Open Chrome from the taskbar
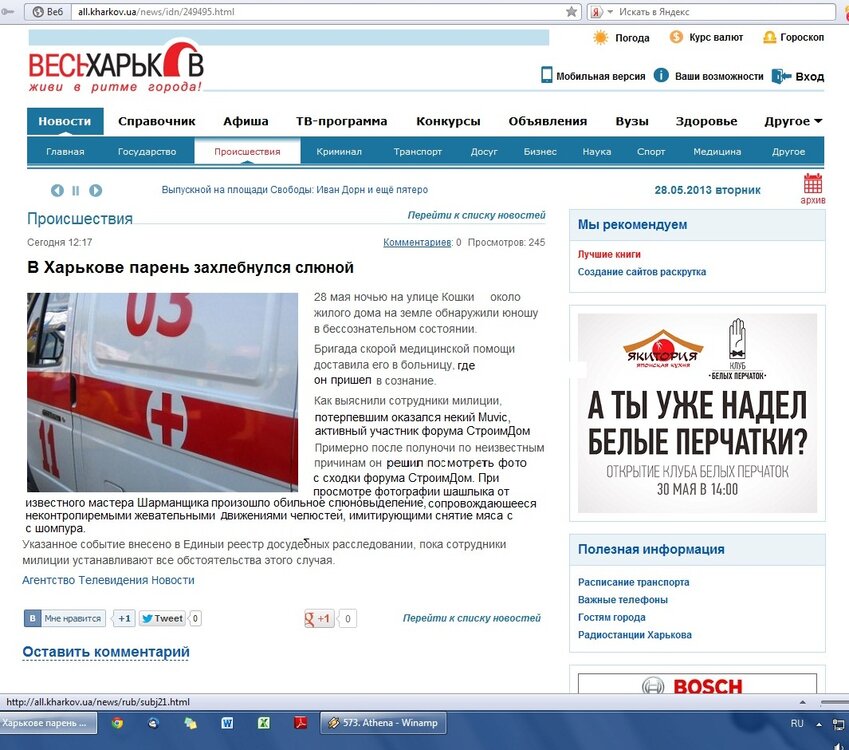The height and width of the screenshot is (750, 849). [117, 723]
